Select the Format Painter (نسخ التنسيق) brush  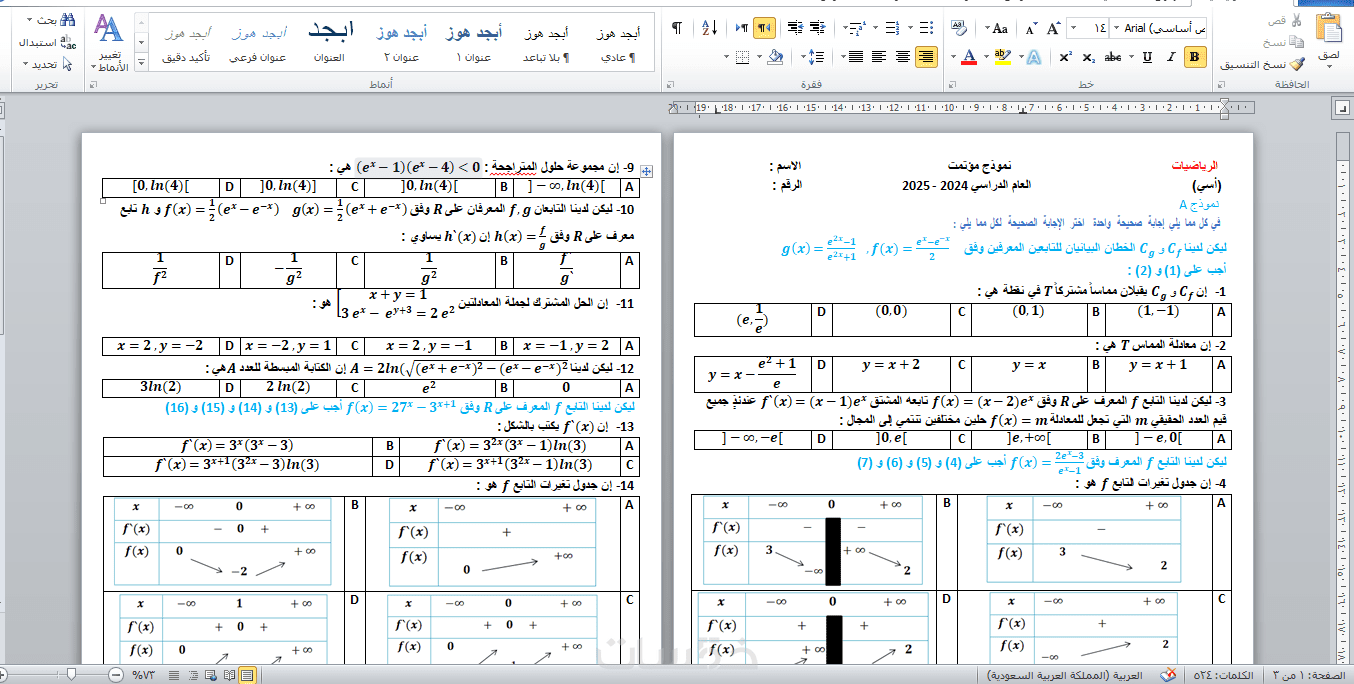click(1296, 64)
